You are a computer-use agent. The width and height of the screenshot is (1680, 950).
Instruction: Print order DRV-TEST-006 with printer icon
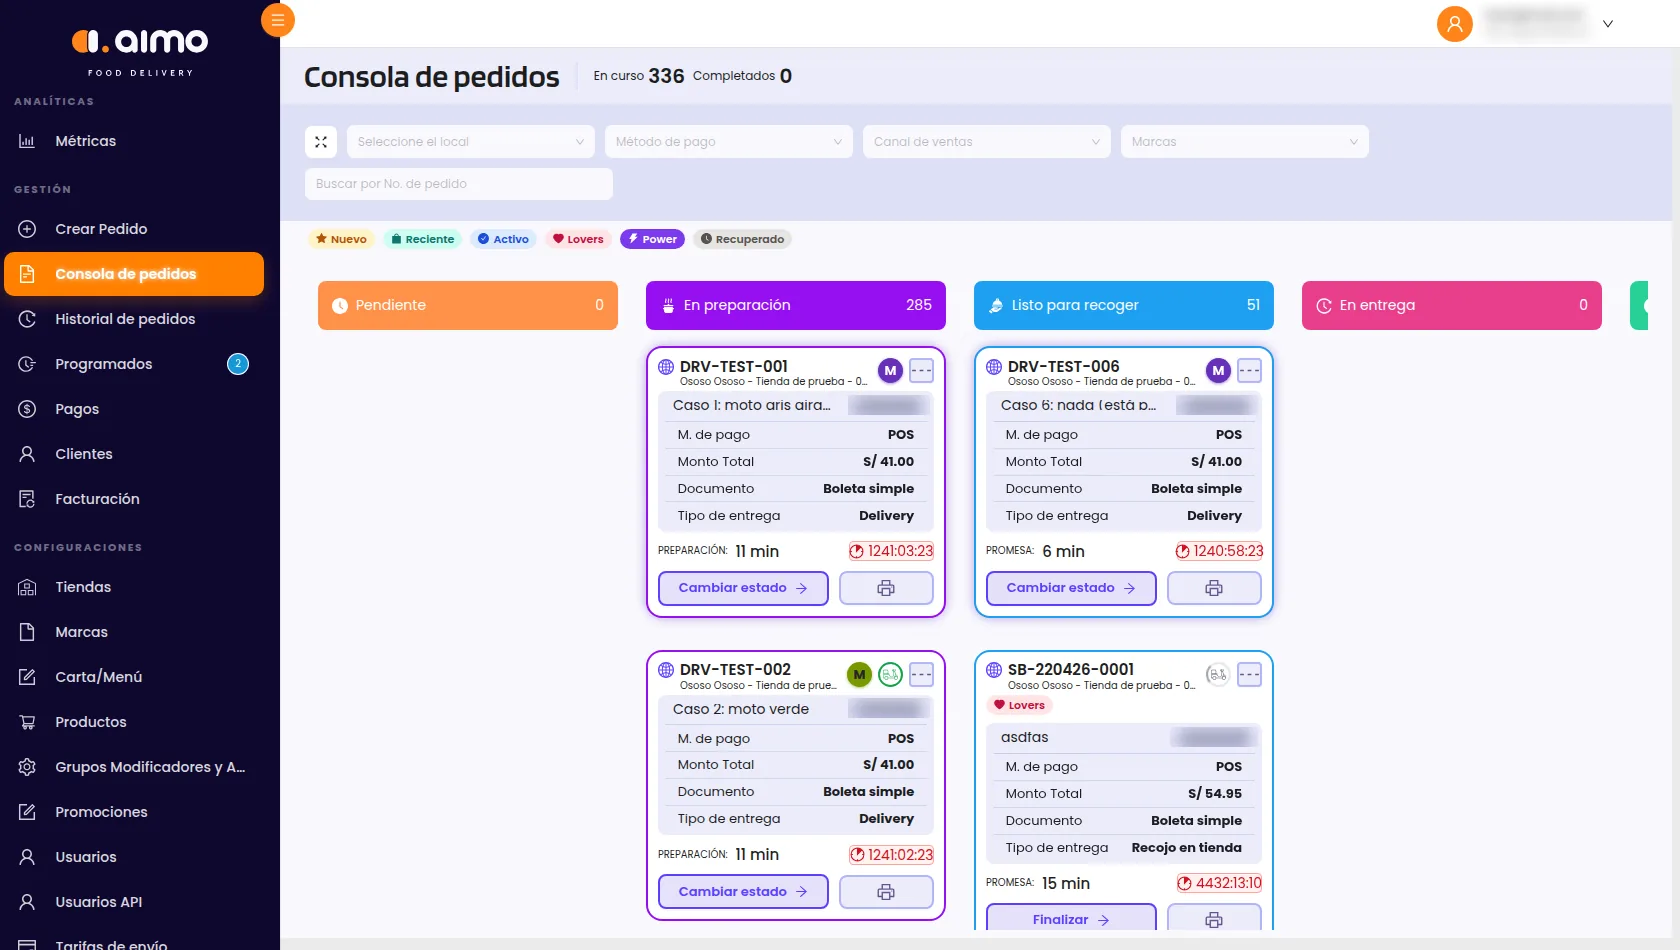(x=1214, y=588)
